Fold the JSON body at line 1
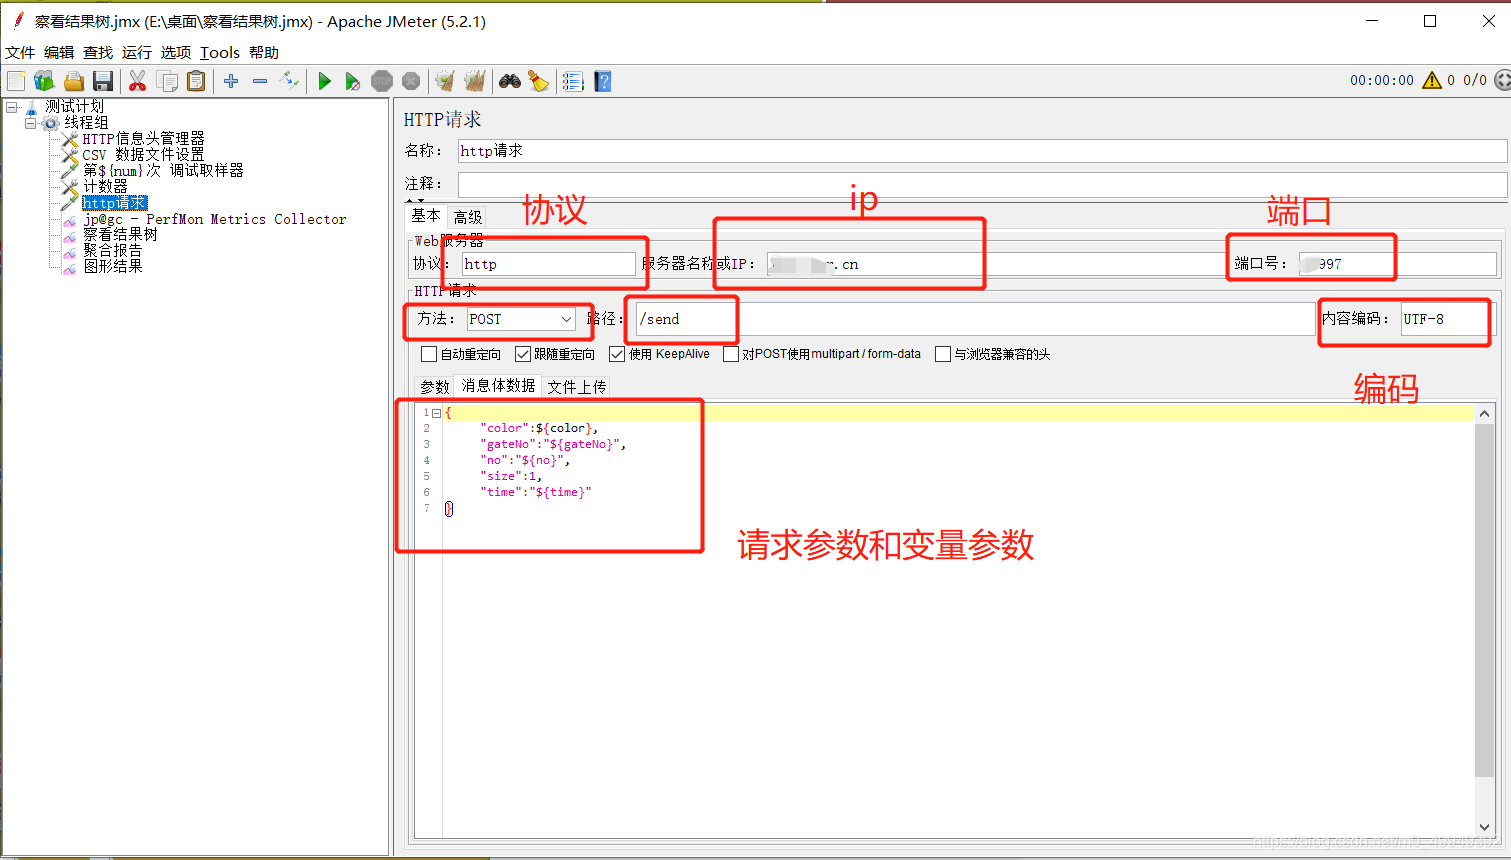 pyautogui.click(x=437, y=413)
